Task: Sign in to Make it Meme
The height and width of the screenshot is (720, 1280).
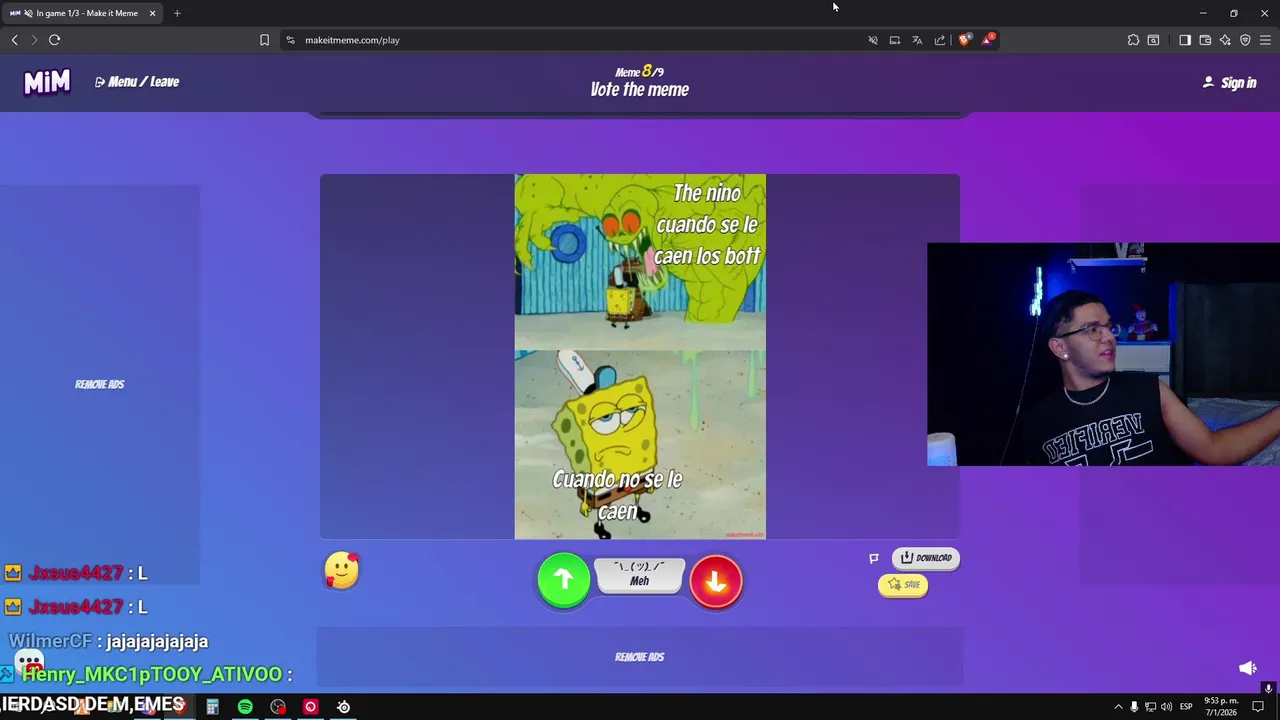Action: pos(1230,83)
